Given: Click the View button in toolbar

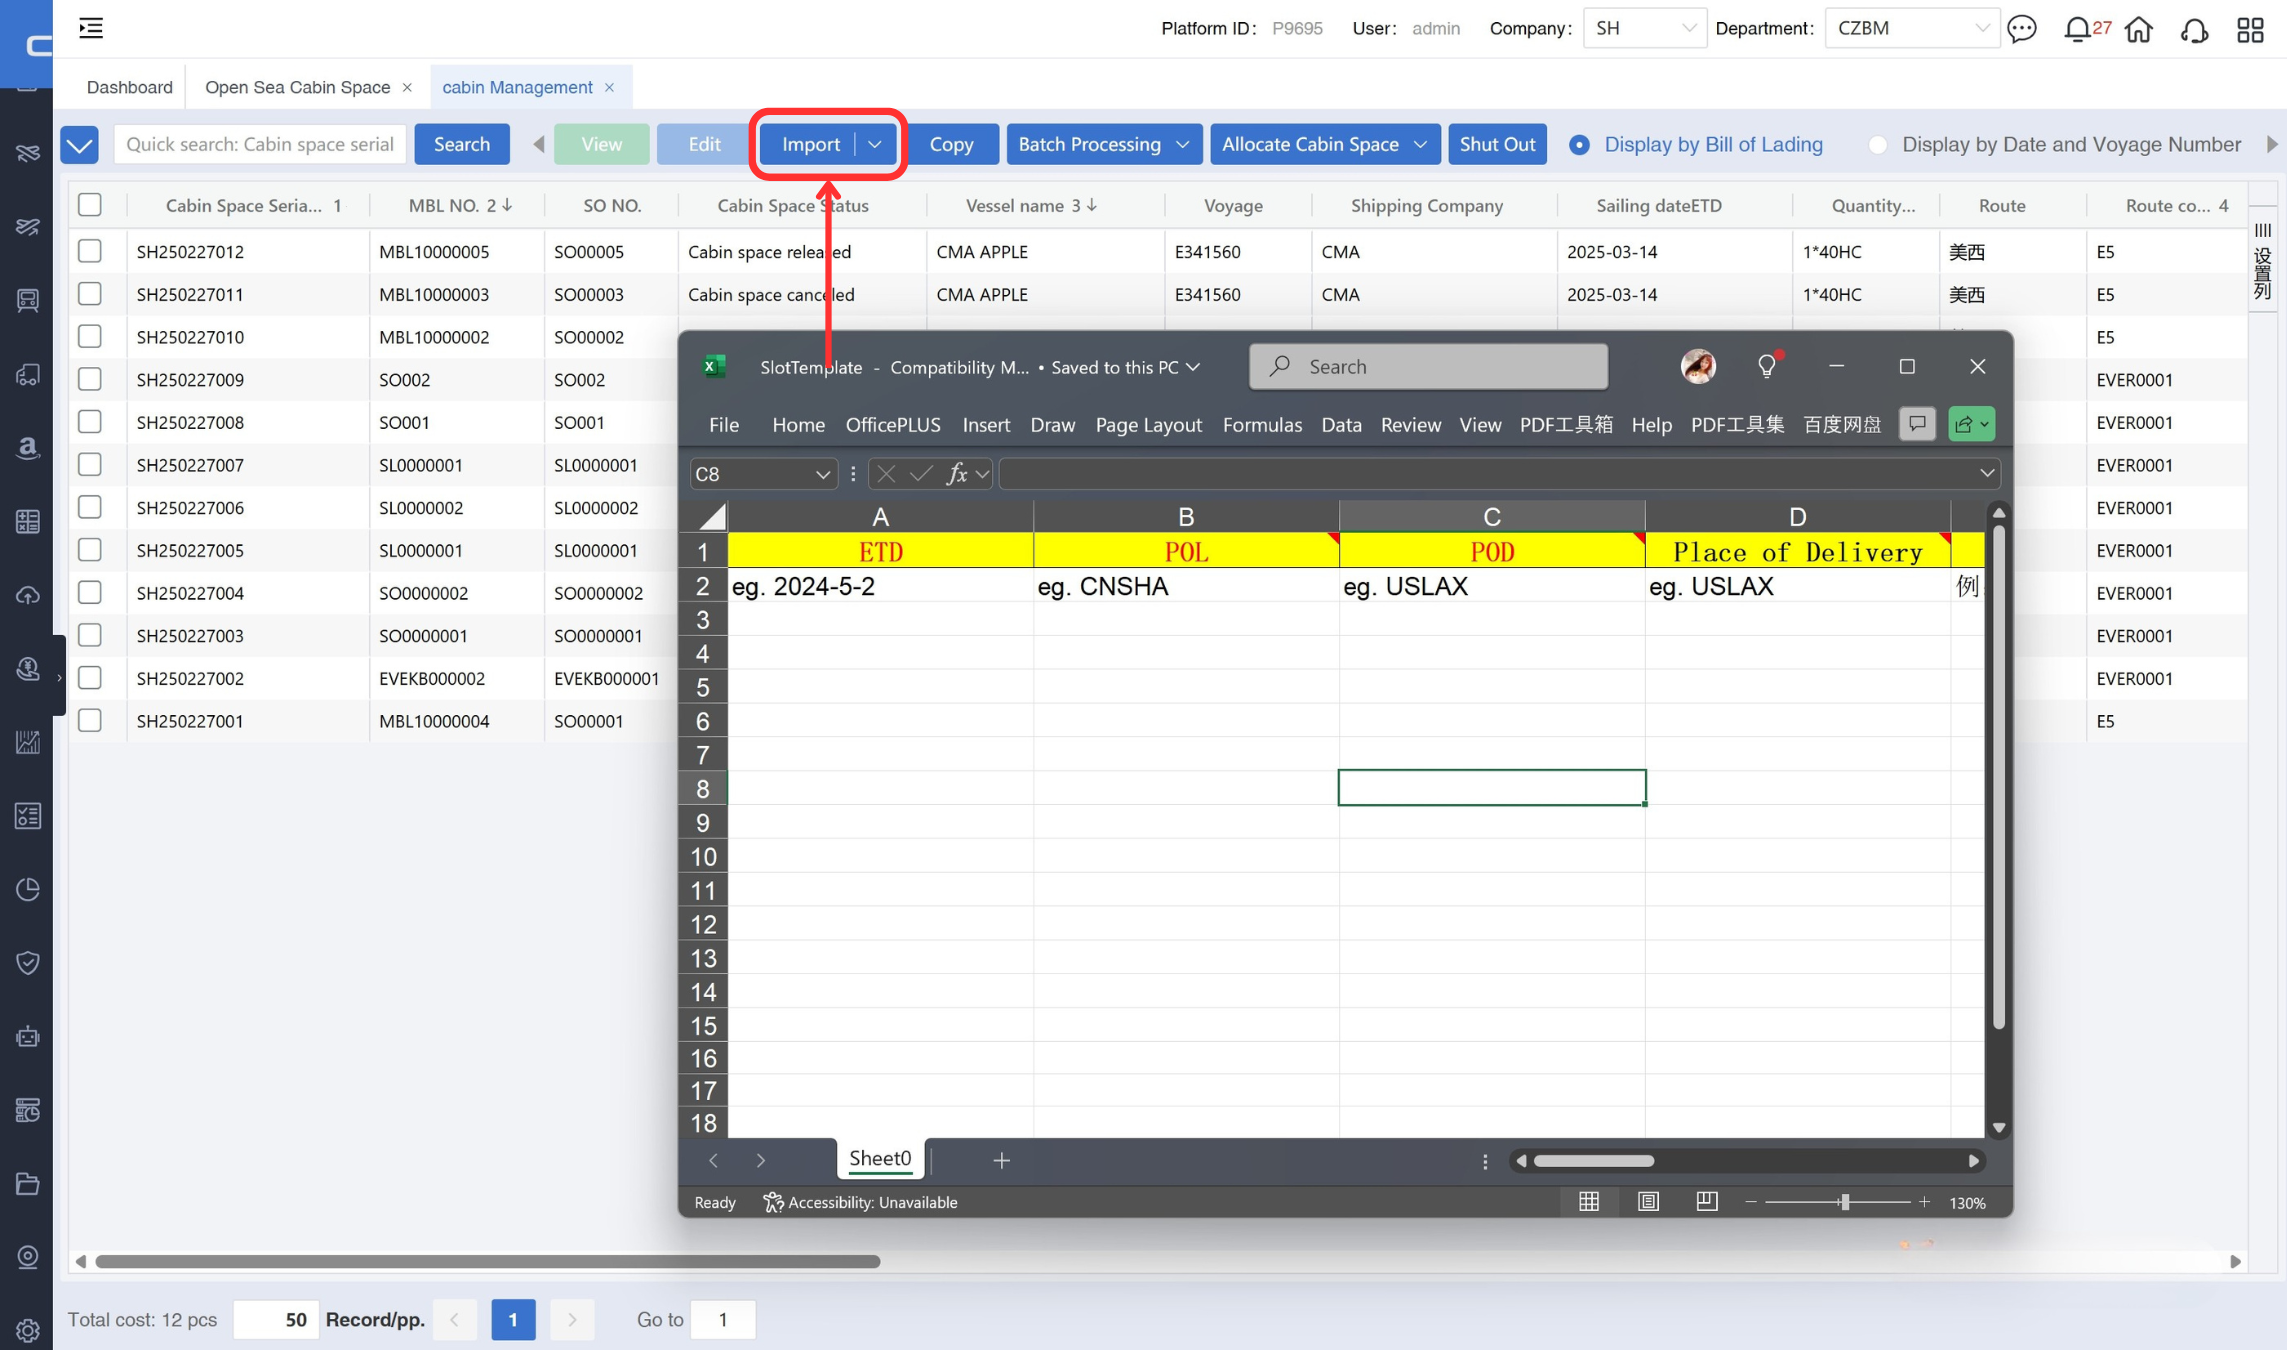Looking at the screenshot, I should pos(601,144).
